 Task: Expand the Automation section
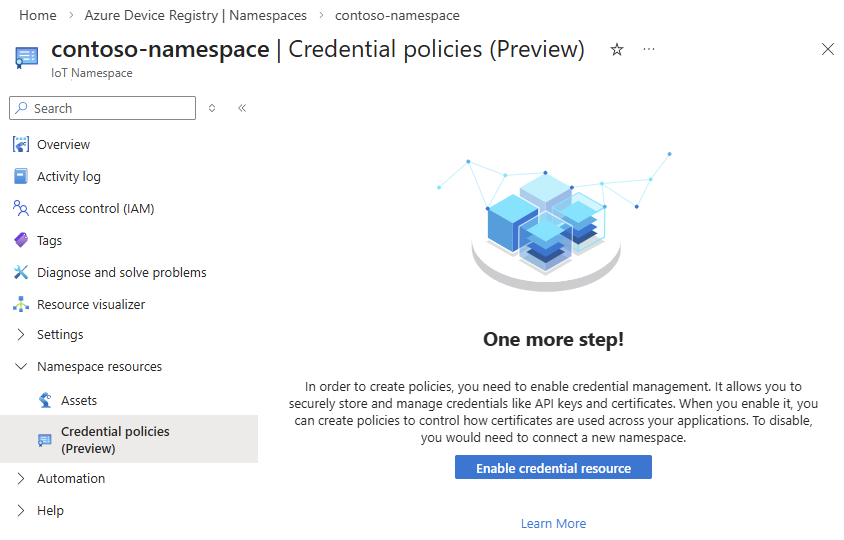[21, 479]
